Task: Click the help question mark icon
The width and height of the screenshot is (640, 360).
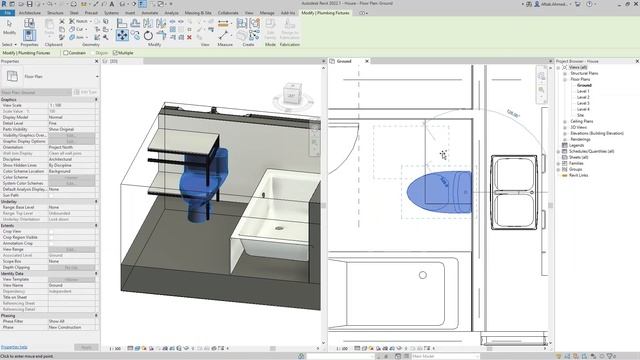Action: 589,4
